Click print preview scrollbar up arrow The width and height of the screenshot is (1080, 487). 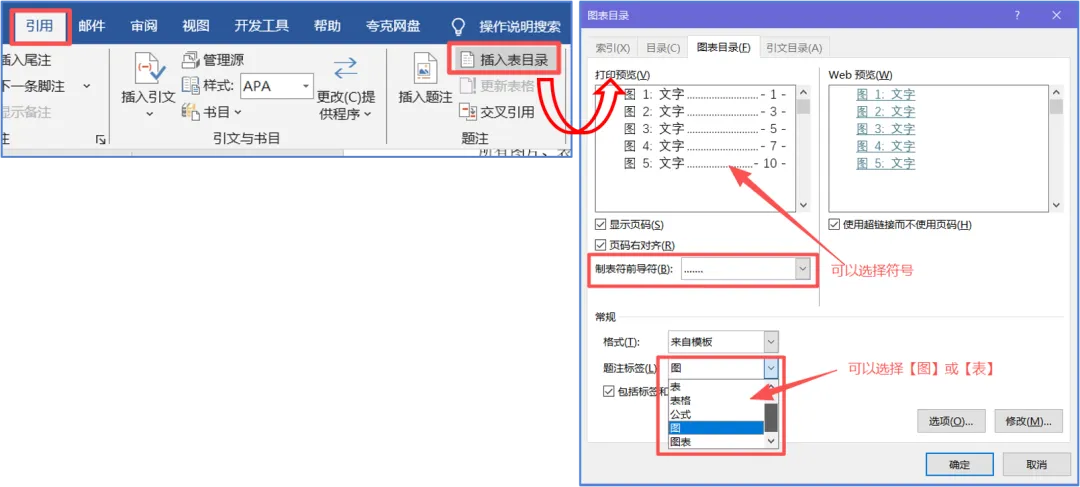tap(803, 92)
